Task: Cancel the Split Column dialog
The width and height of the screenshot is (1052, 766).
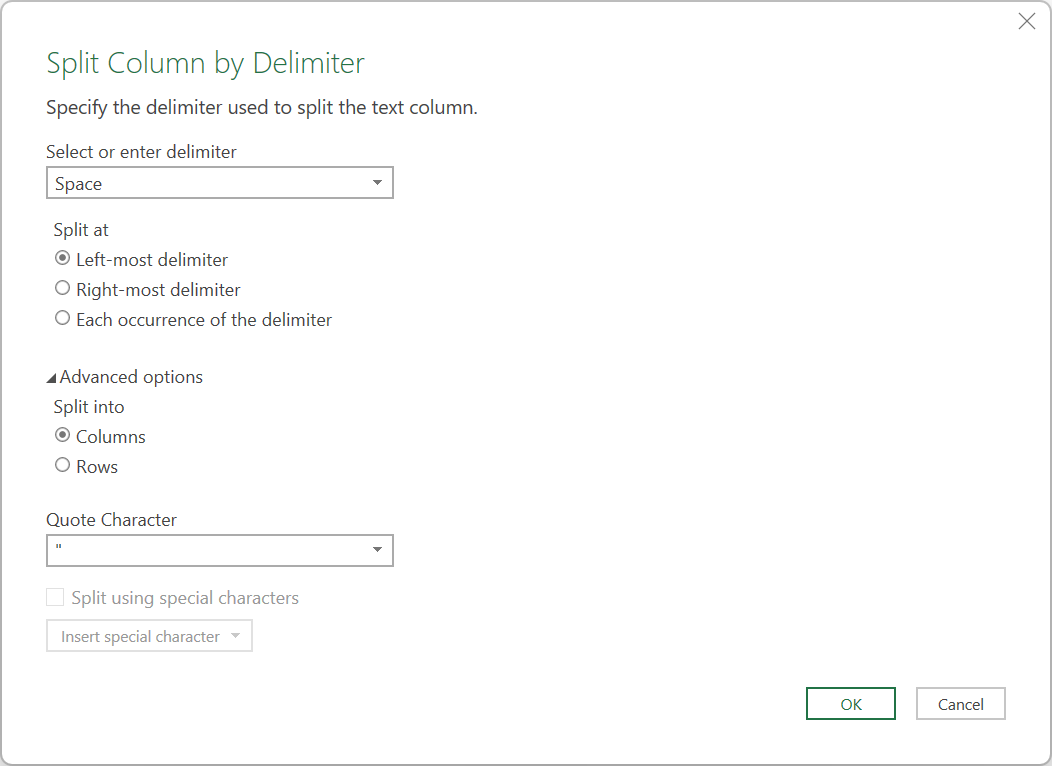Action: (959, 703)
